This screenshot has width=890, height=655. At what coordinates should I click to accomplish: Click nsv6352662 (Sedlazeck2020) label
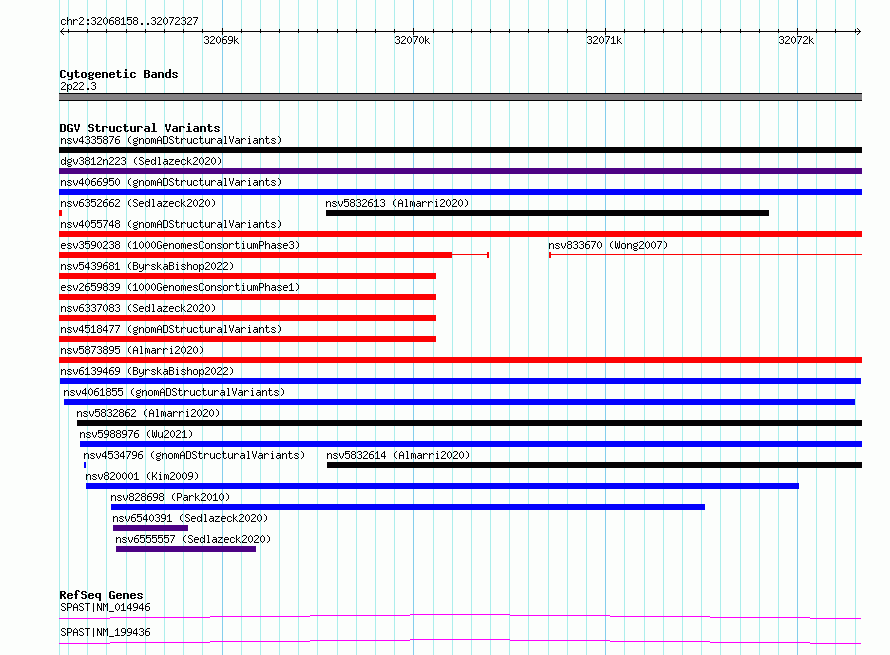[x=138, y=203]
